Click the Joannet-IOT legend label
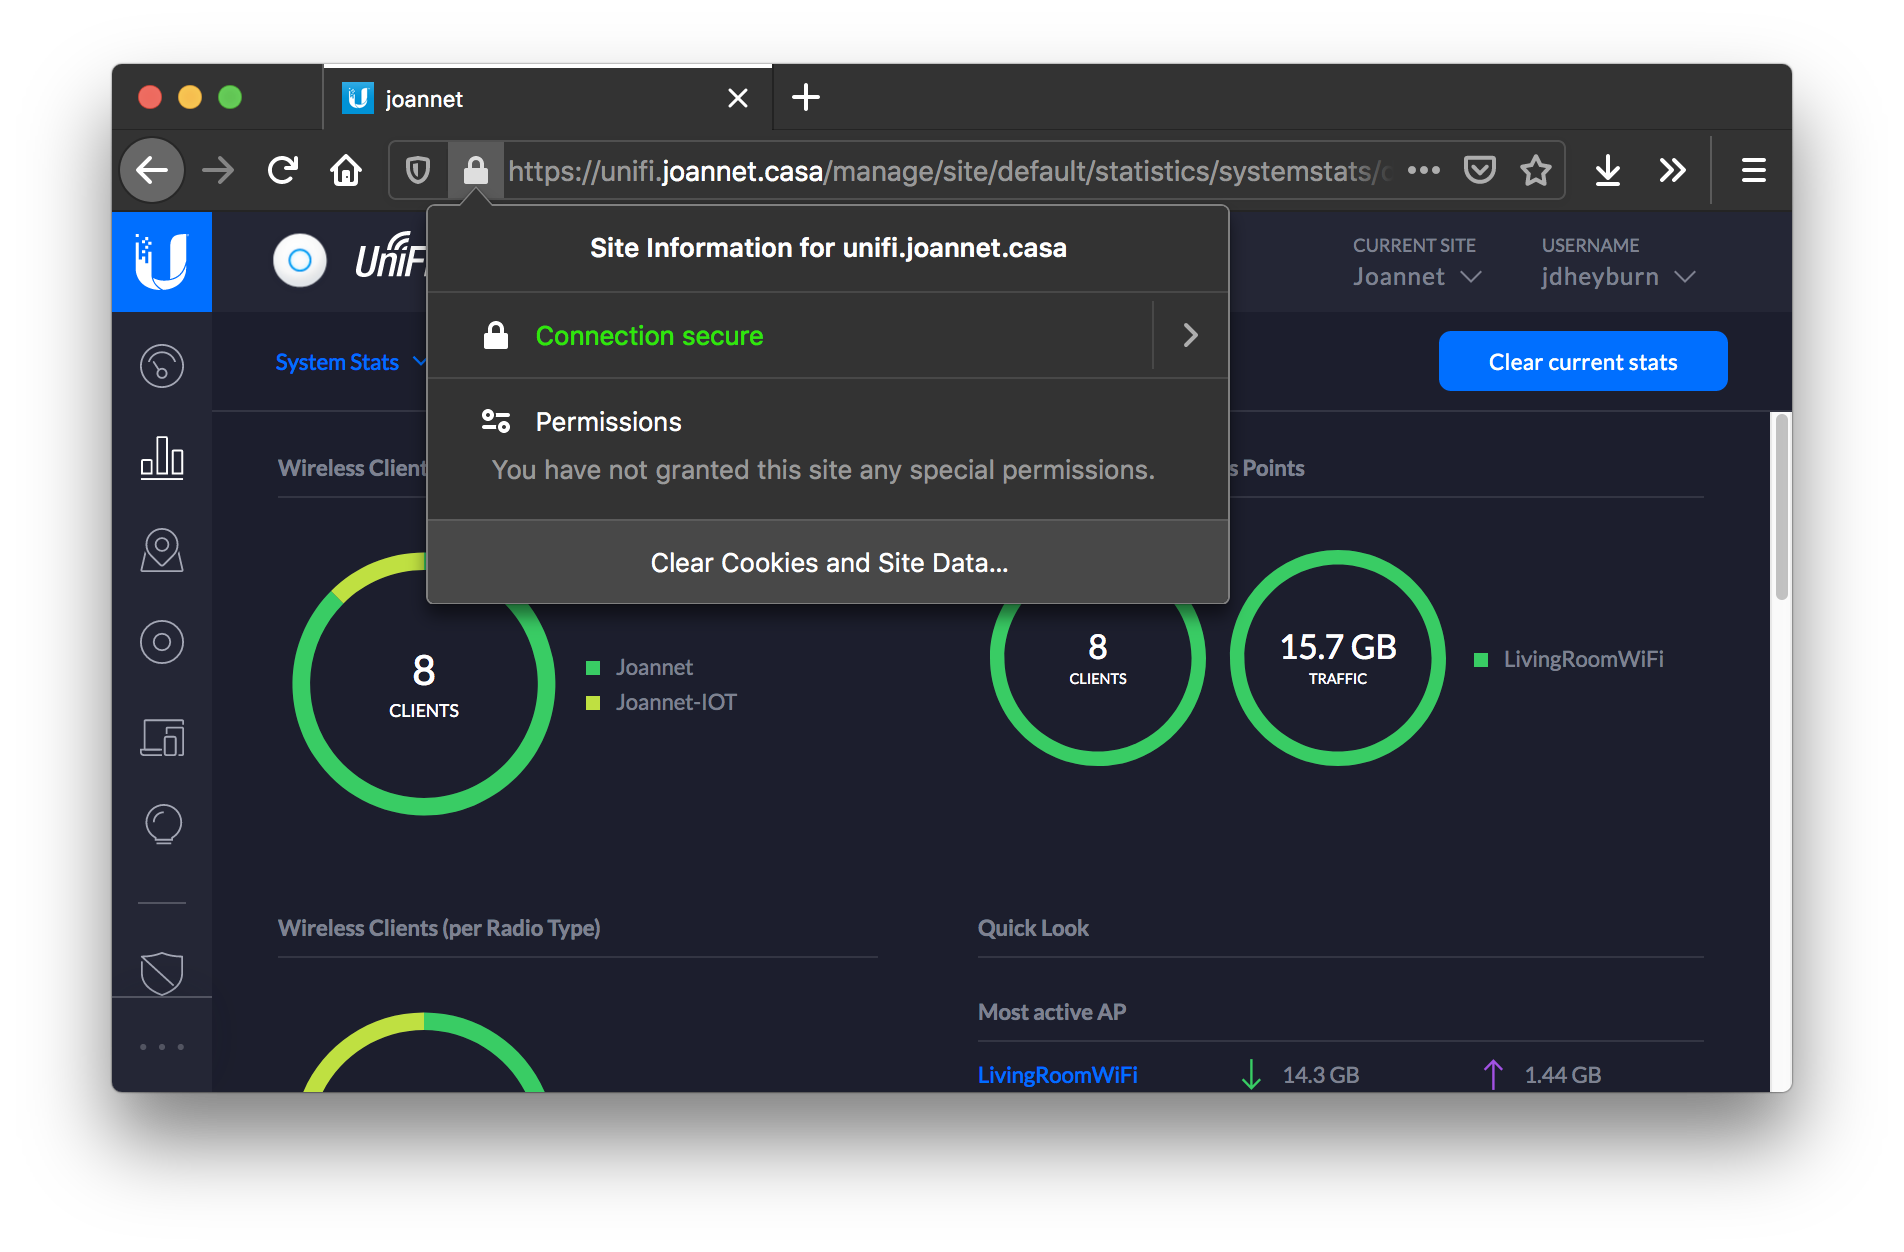The height and width of the screenshot is (1252, 1904). coord(676,702)
